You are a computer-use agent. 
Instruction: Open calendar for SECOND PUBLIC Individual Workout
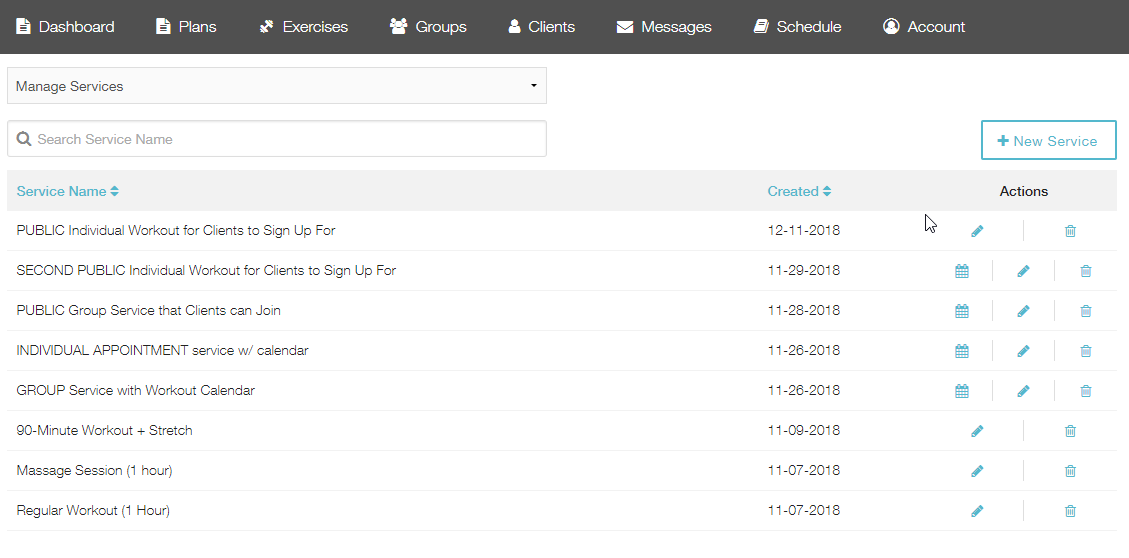point(961,271)
